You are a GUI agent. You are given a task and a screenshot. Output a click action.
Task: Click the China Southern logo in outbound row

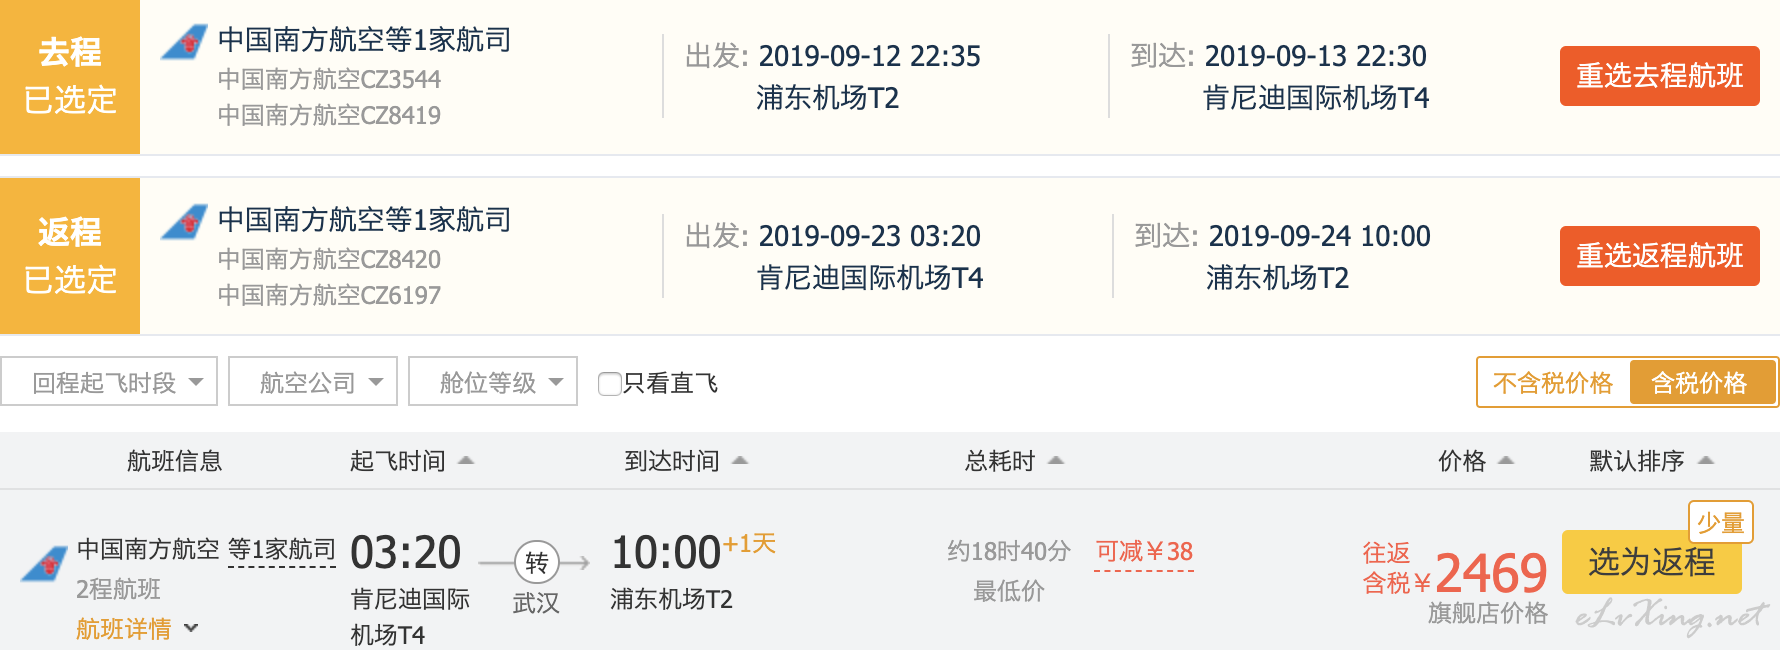184,42
